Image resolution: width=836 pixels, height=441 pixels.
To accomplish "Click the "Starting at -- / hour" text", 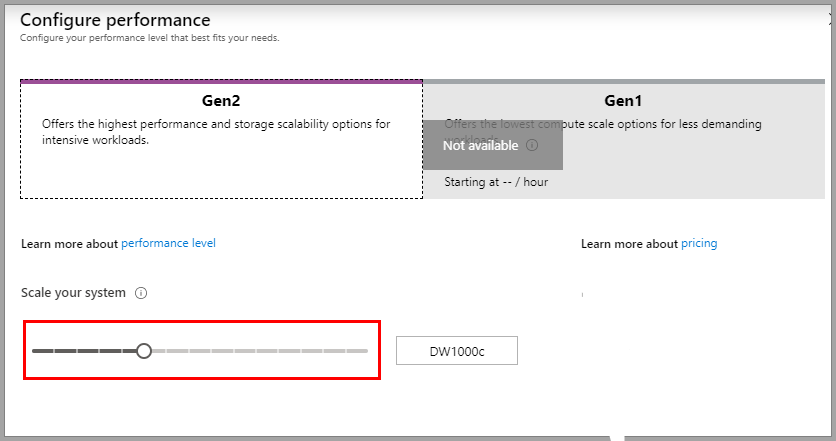I will [496, 182].
